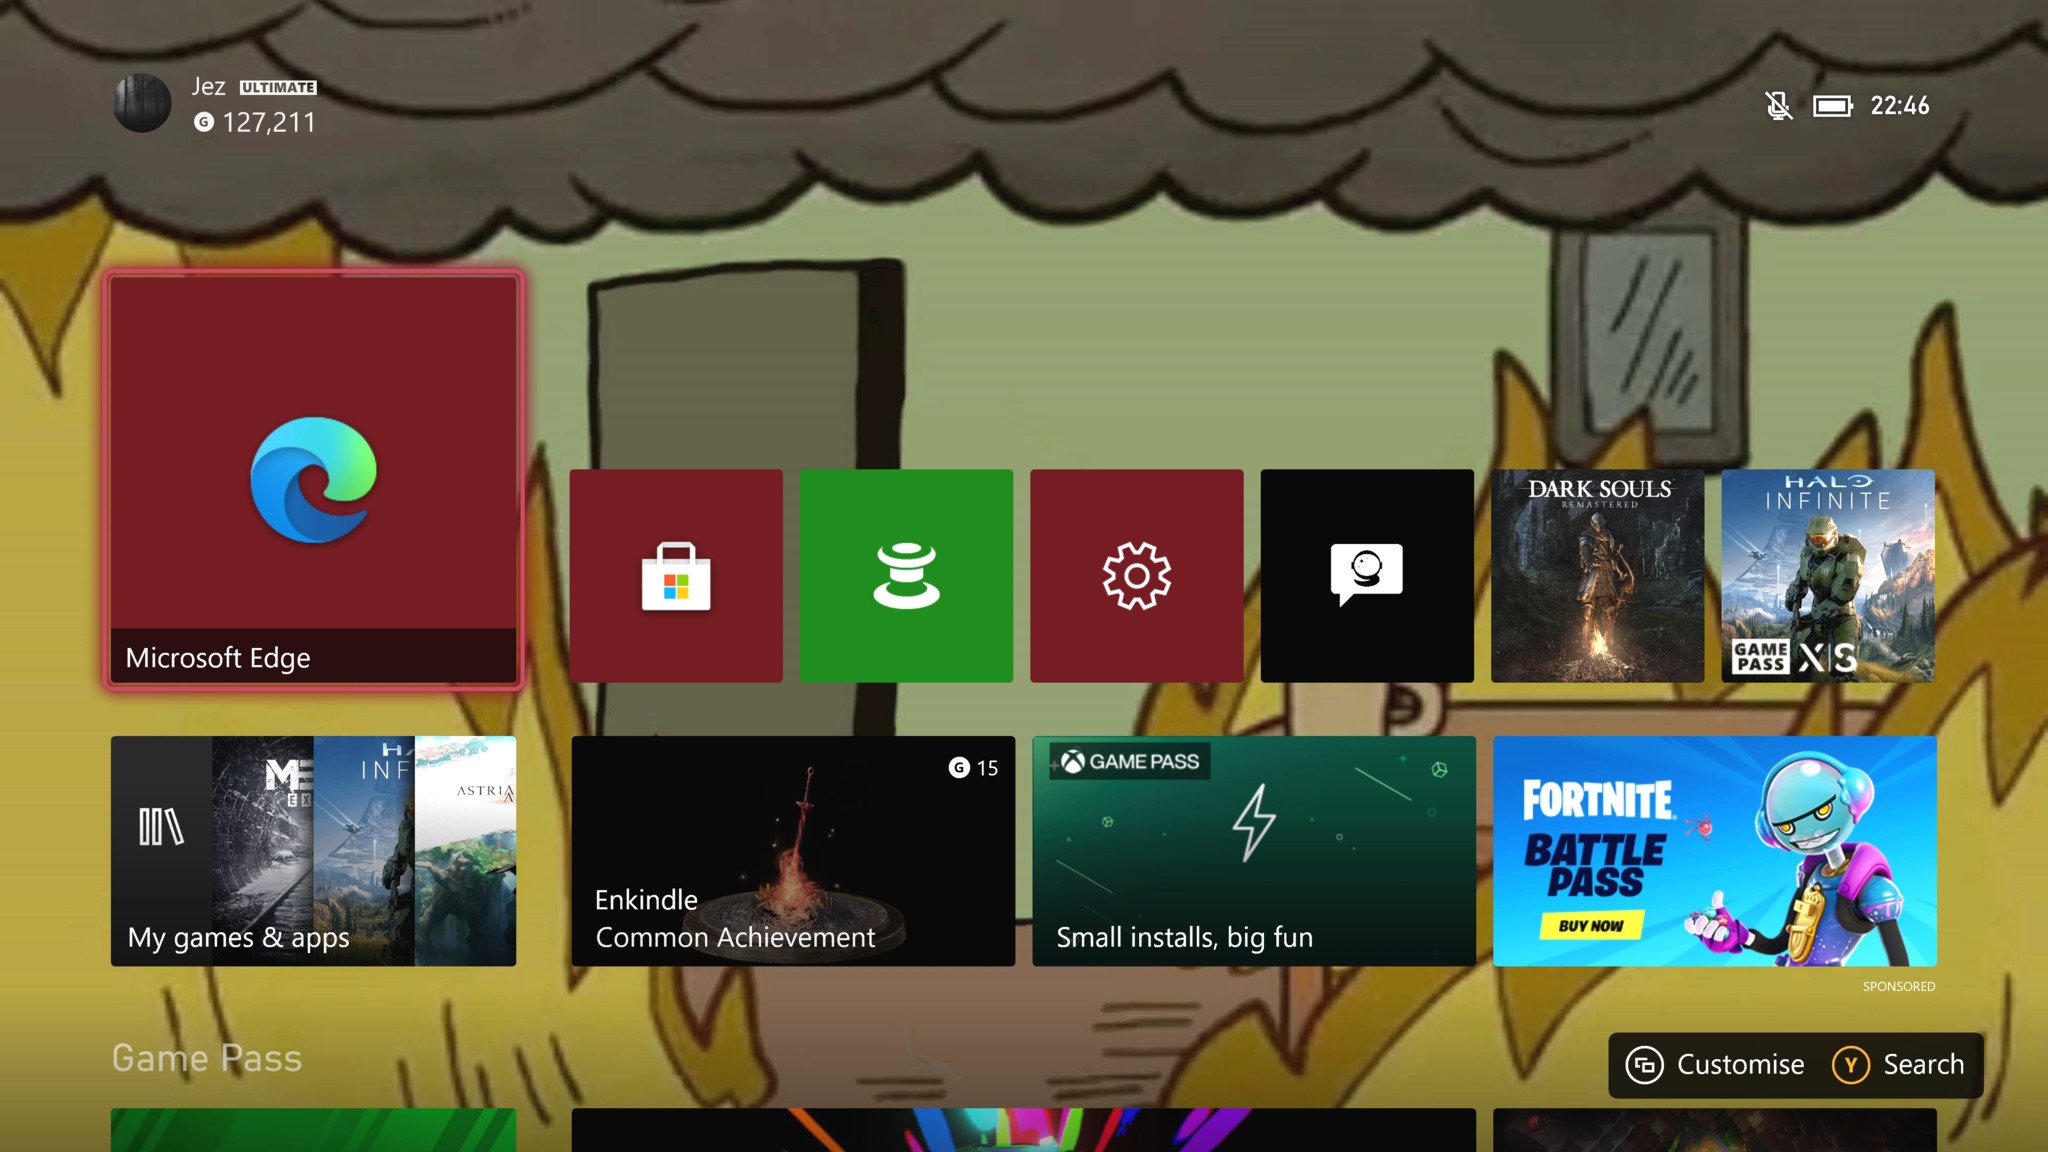Open Search with Y button
Screen dimensions: 2048x1152
[1899, 1063]
